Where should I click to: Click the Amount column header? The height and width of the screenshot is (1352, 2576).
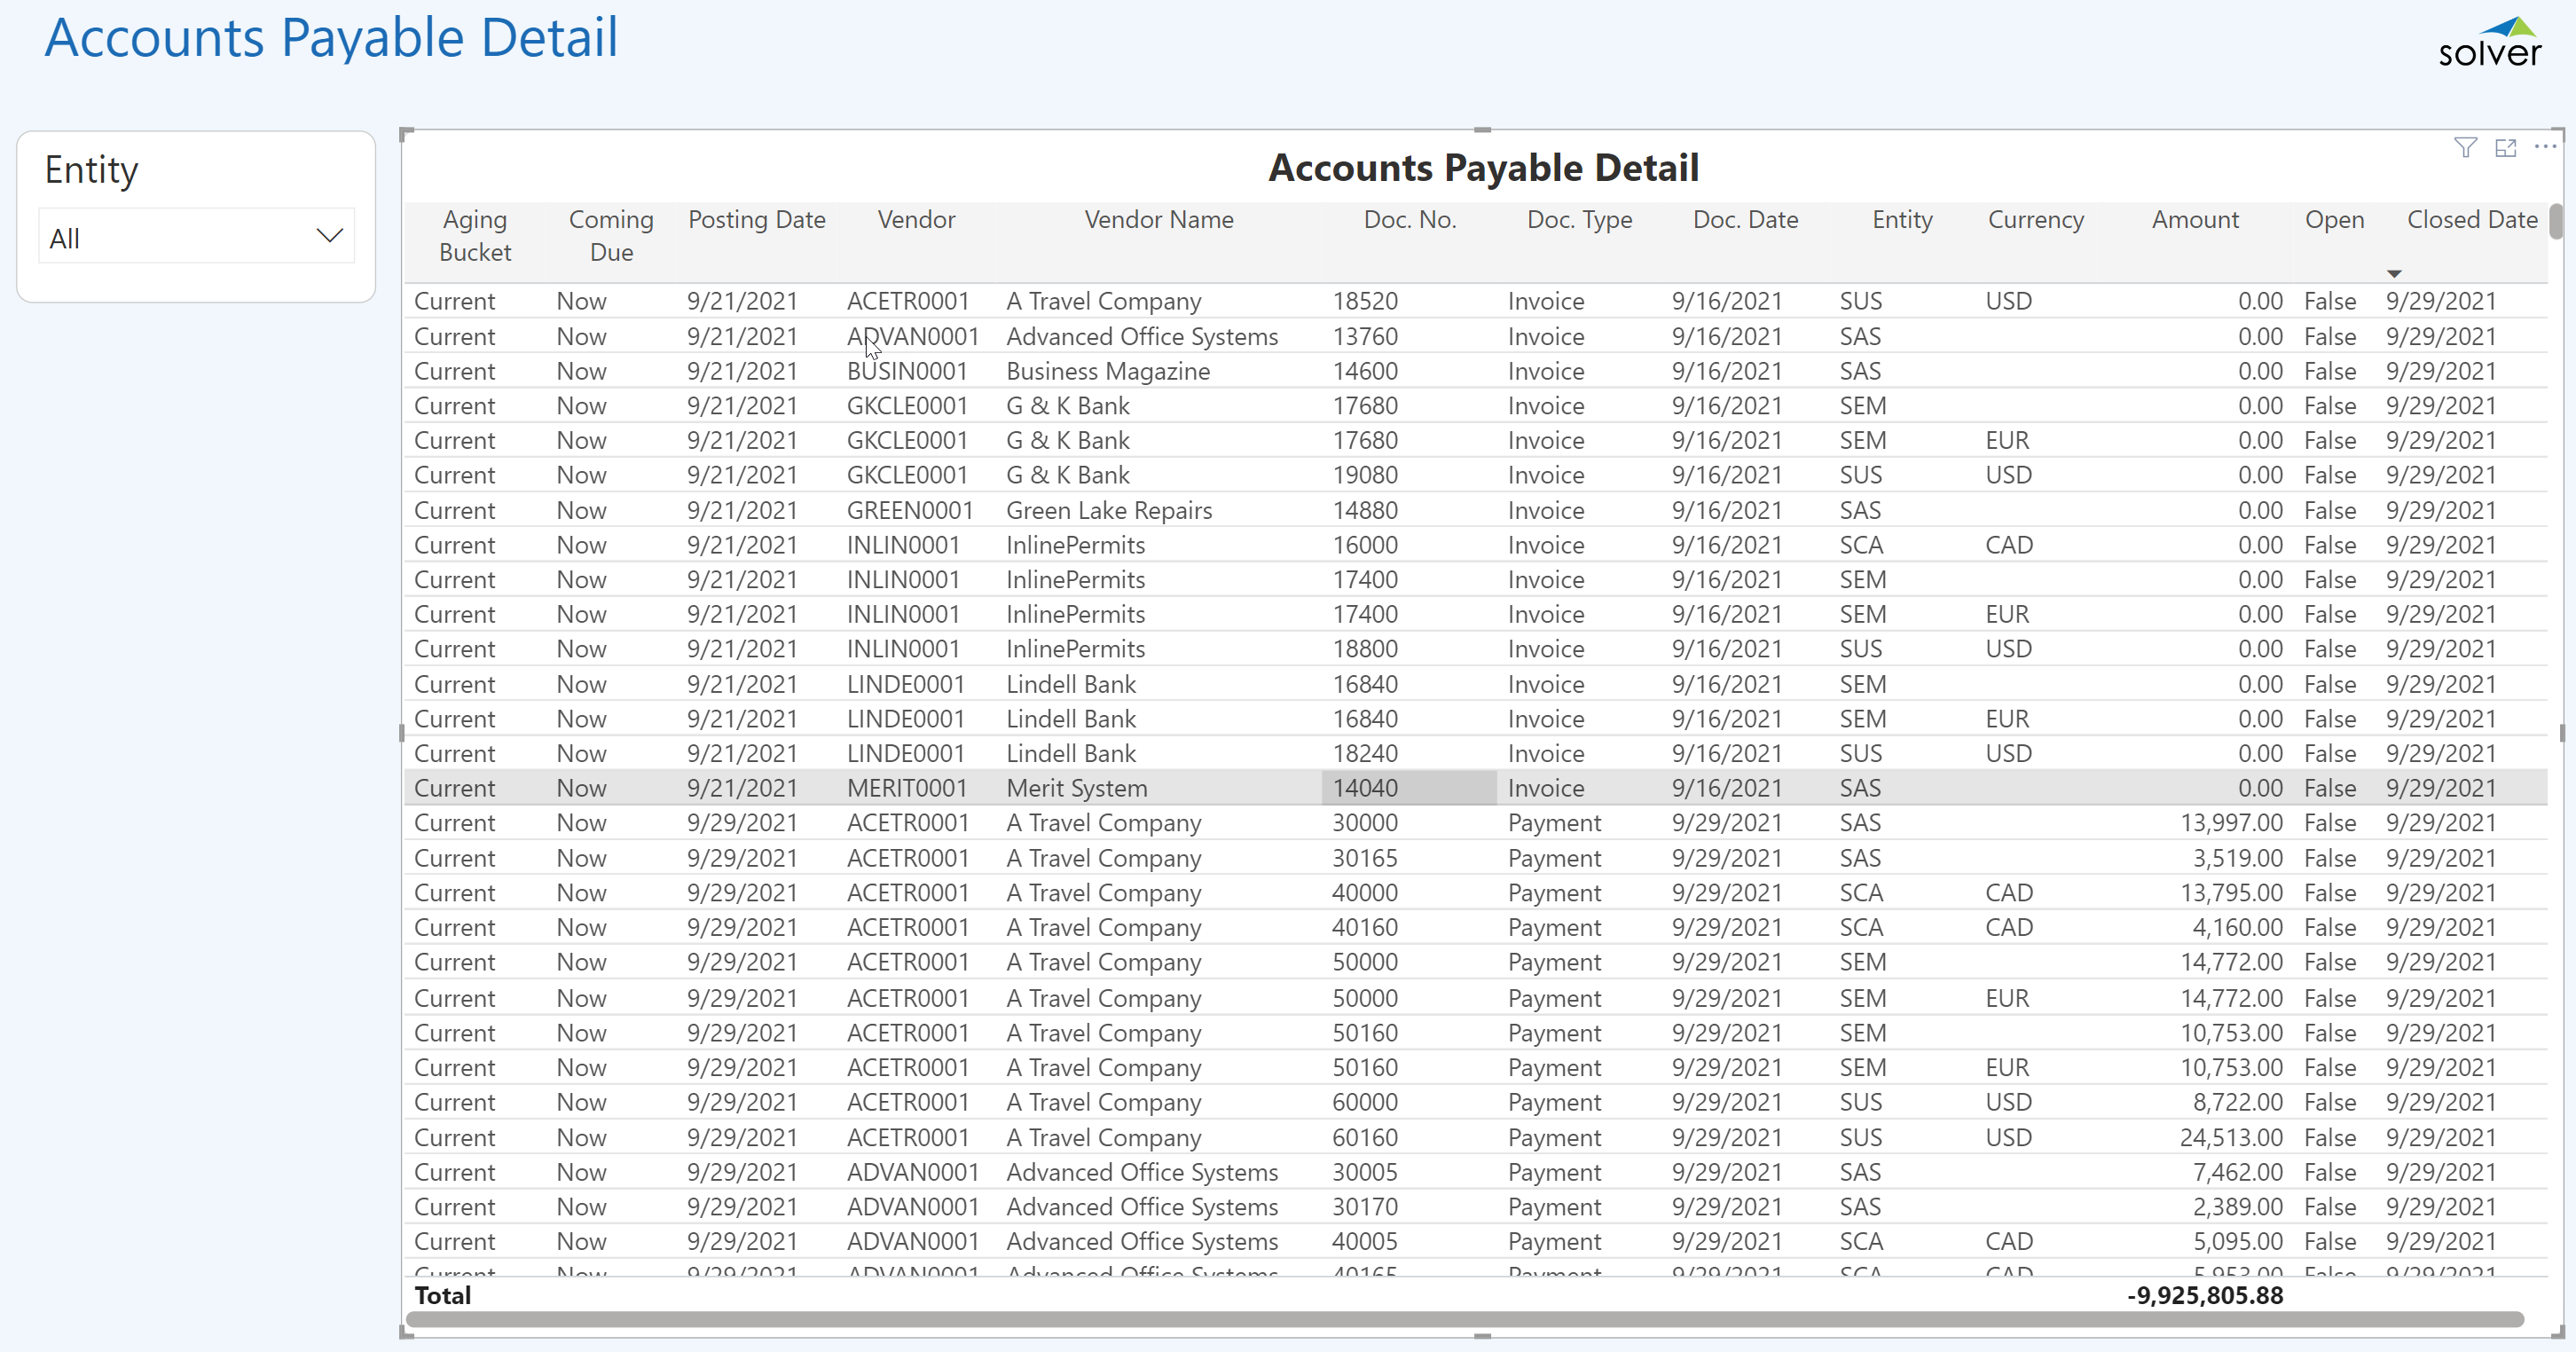pos(2195,220)
